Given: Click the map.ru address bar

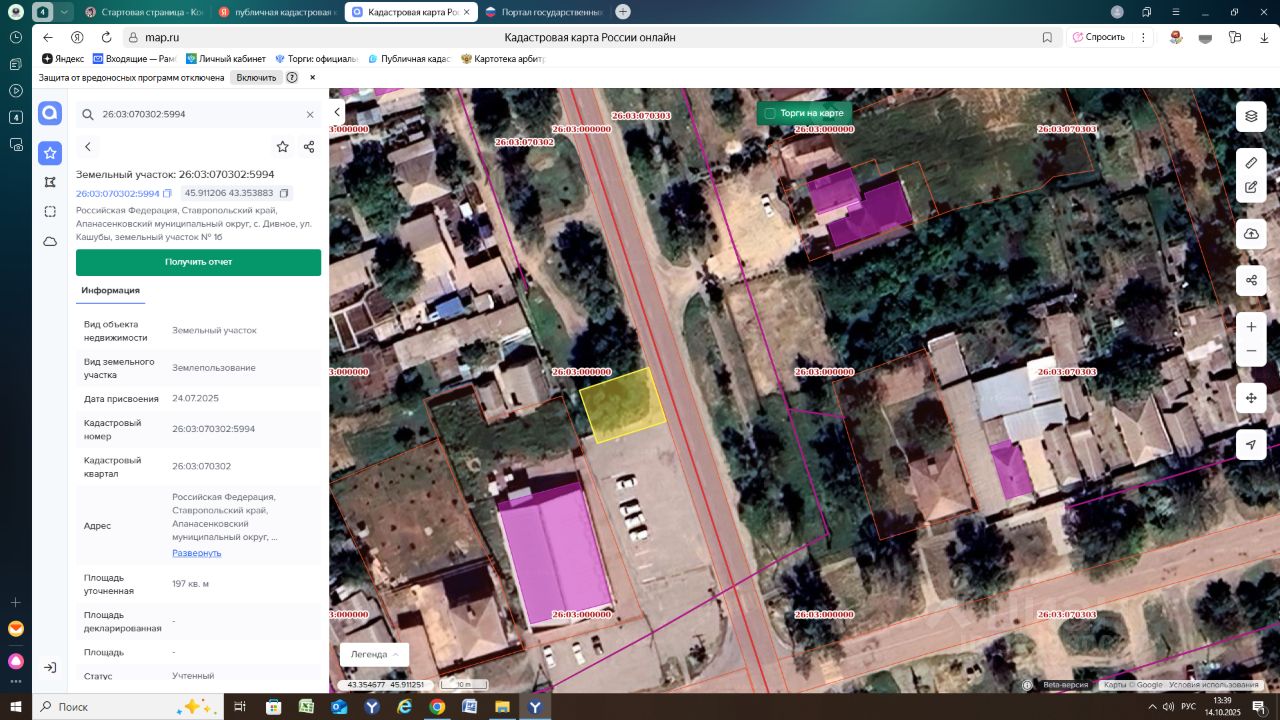Looking at the screenshot, I should (590, 37).
